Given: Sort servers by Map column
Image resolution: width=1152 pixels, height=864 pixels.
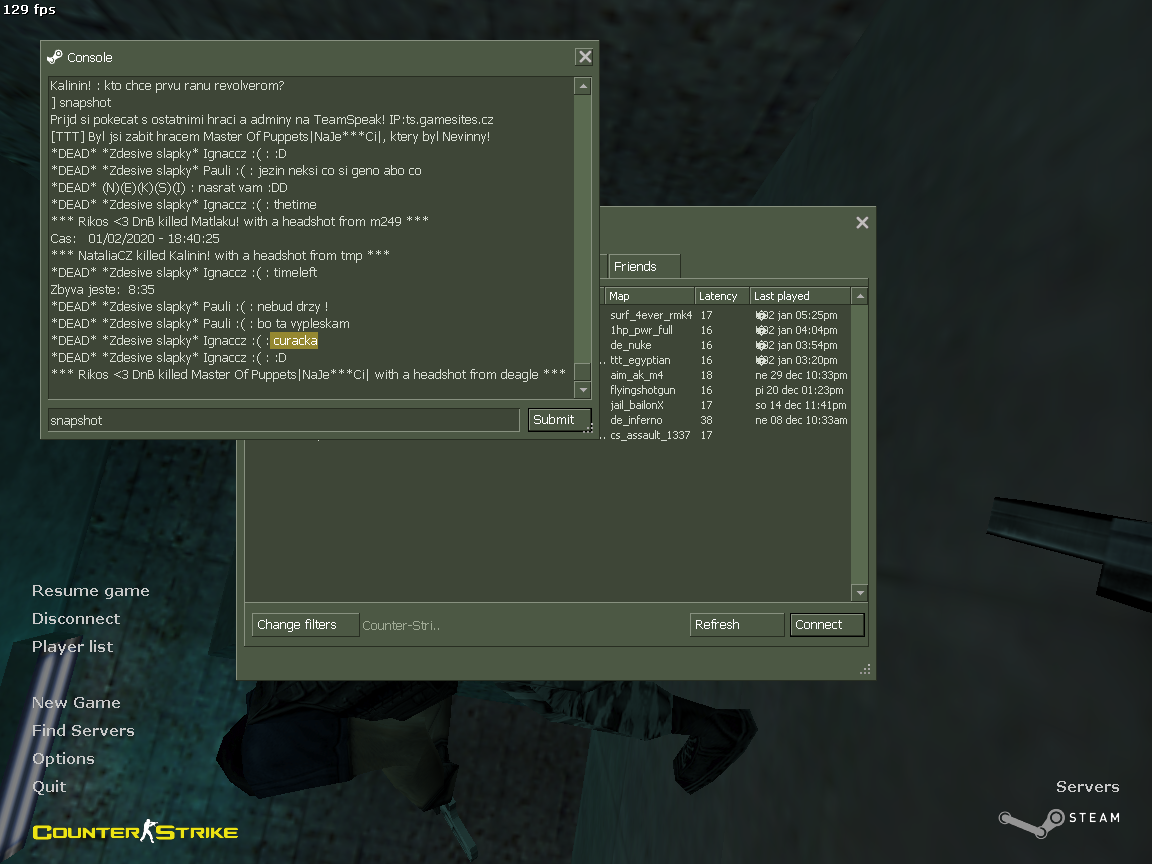Looking at the screenshot, I should 649,296.
